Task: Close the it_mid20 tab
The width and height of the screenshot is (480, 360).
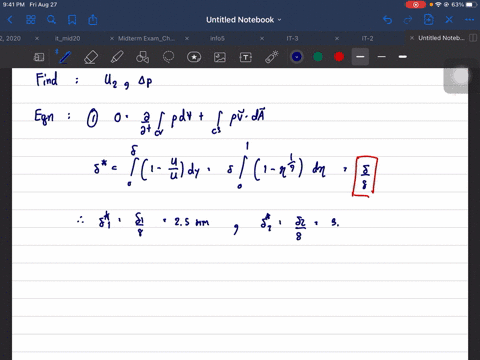Action: coord(37,38)
